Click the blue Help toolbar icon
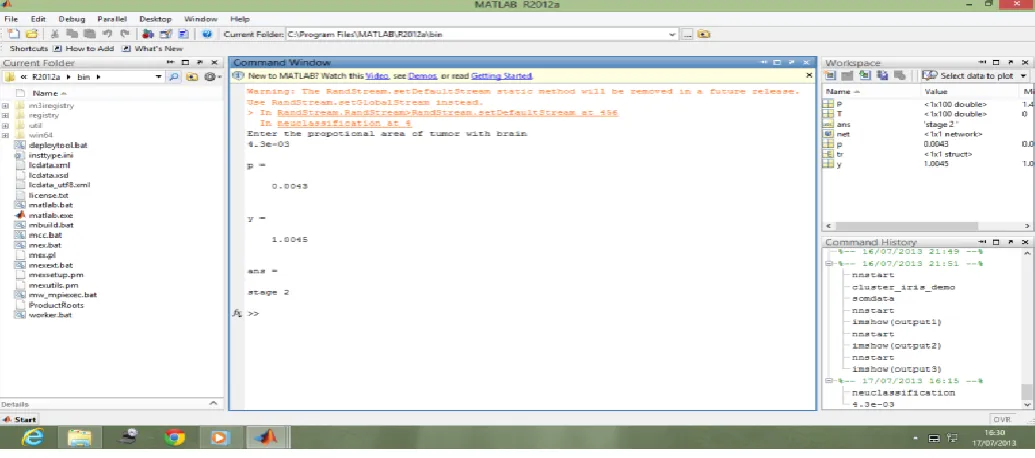This screenshot has width=1035, height=458. (207, 34)
